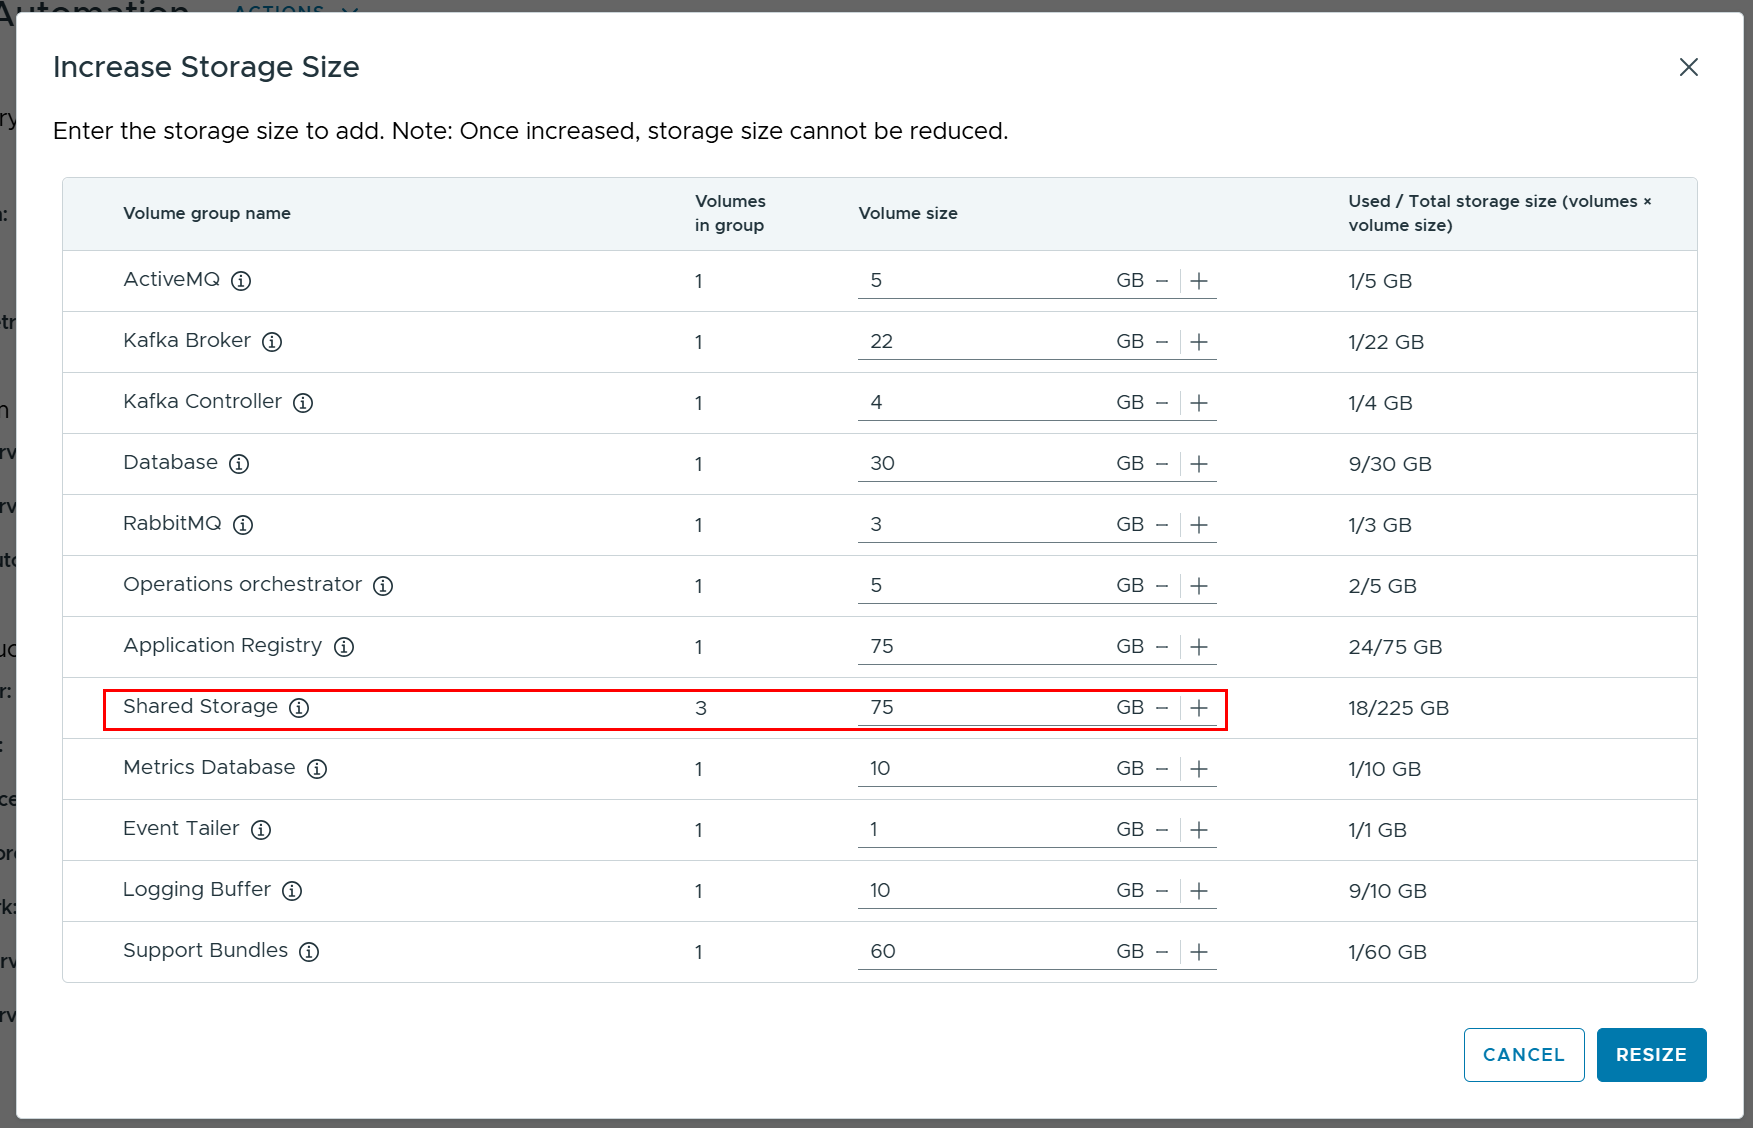This screenshot has width=1753, height=1128.
Task: Select Application Registry volume size field
Action: point(985,647)
